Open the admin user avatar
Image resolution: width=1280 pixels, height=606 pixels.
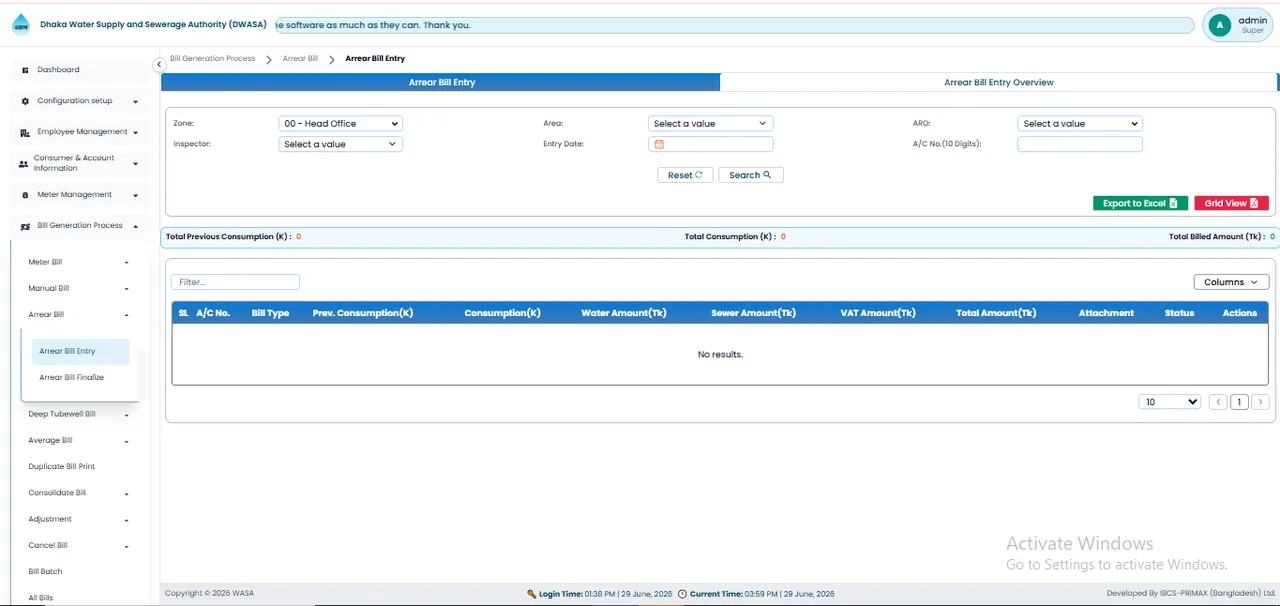click(1218, 26)
